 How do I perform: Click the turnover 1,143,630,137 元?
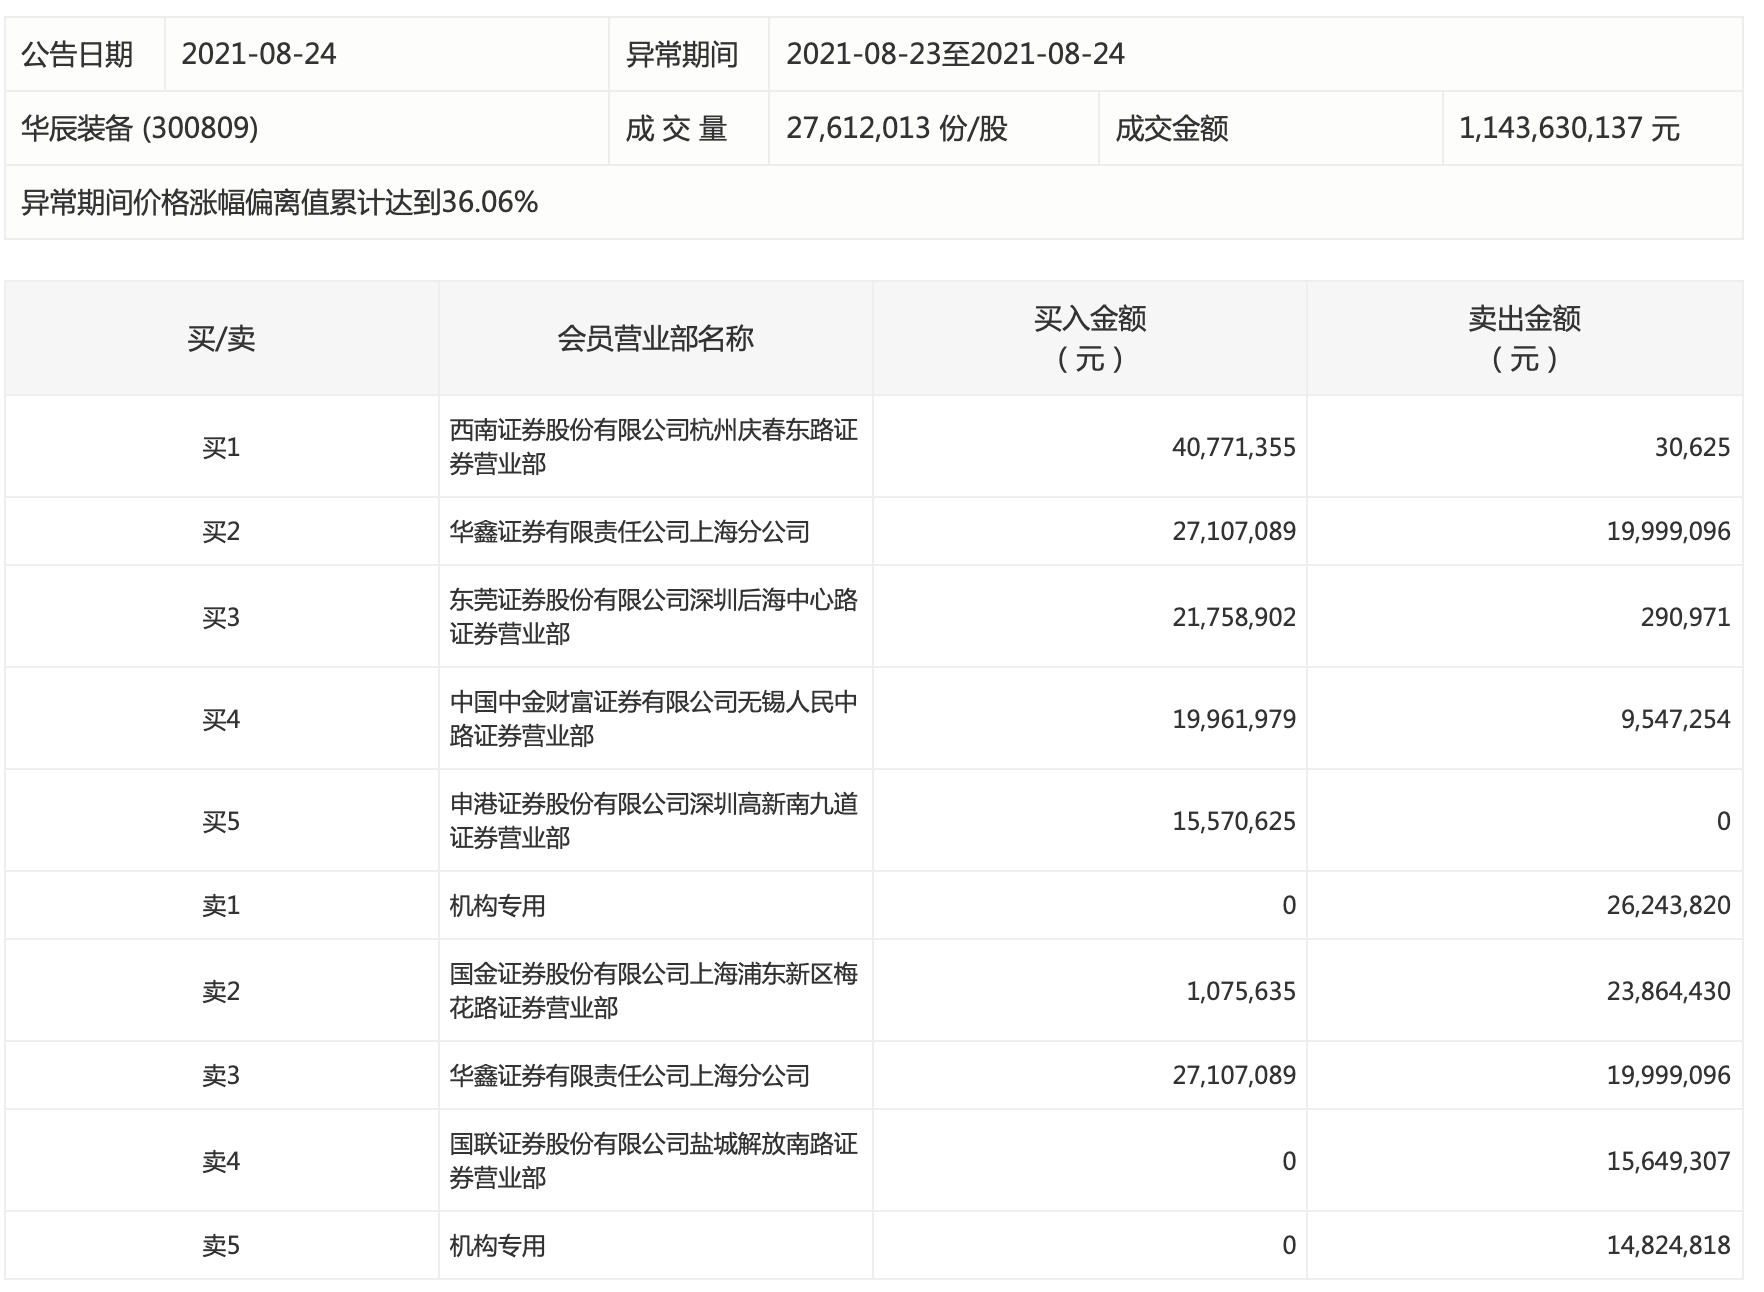[1569, 128]
